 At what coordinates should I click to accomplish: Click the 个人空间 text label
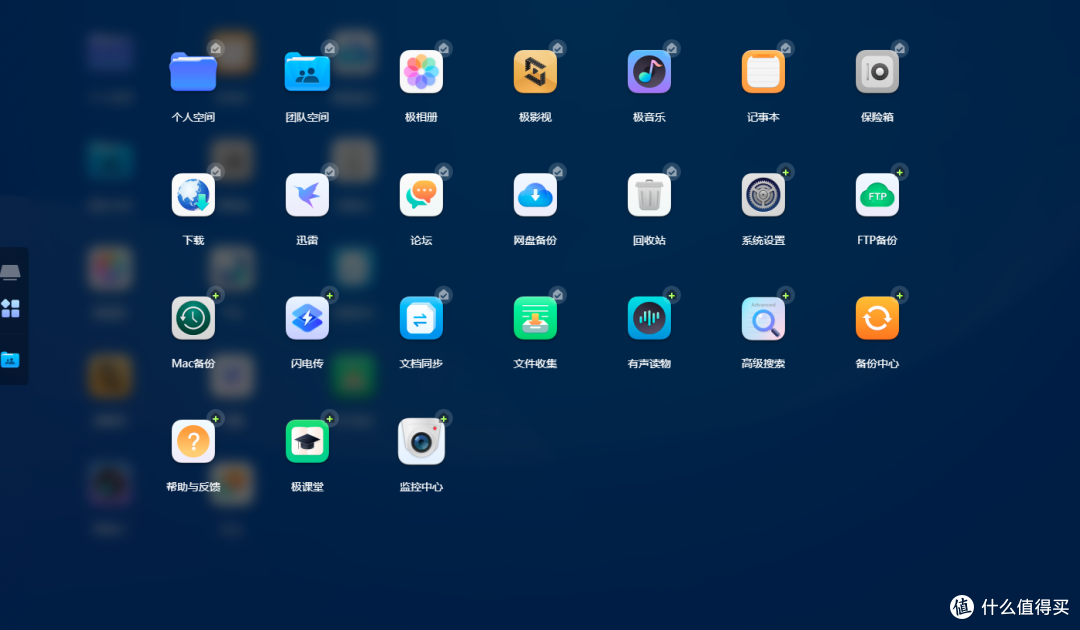(x=193, y=117)
